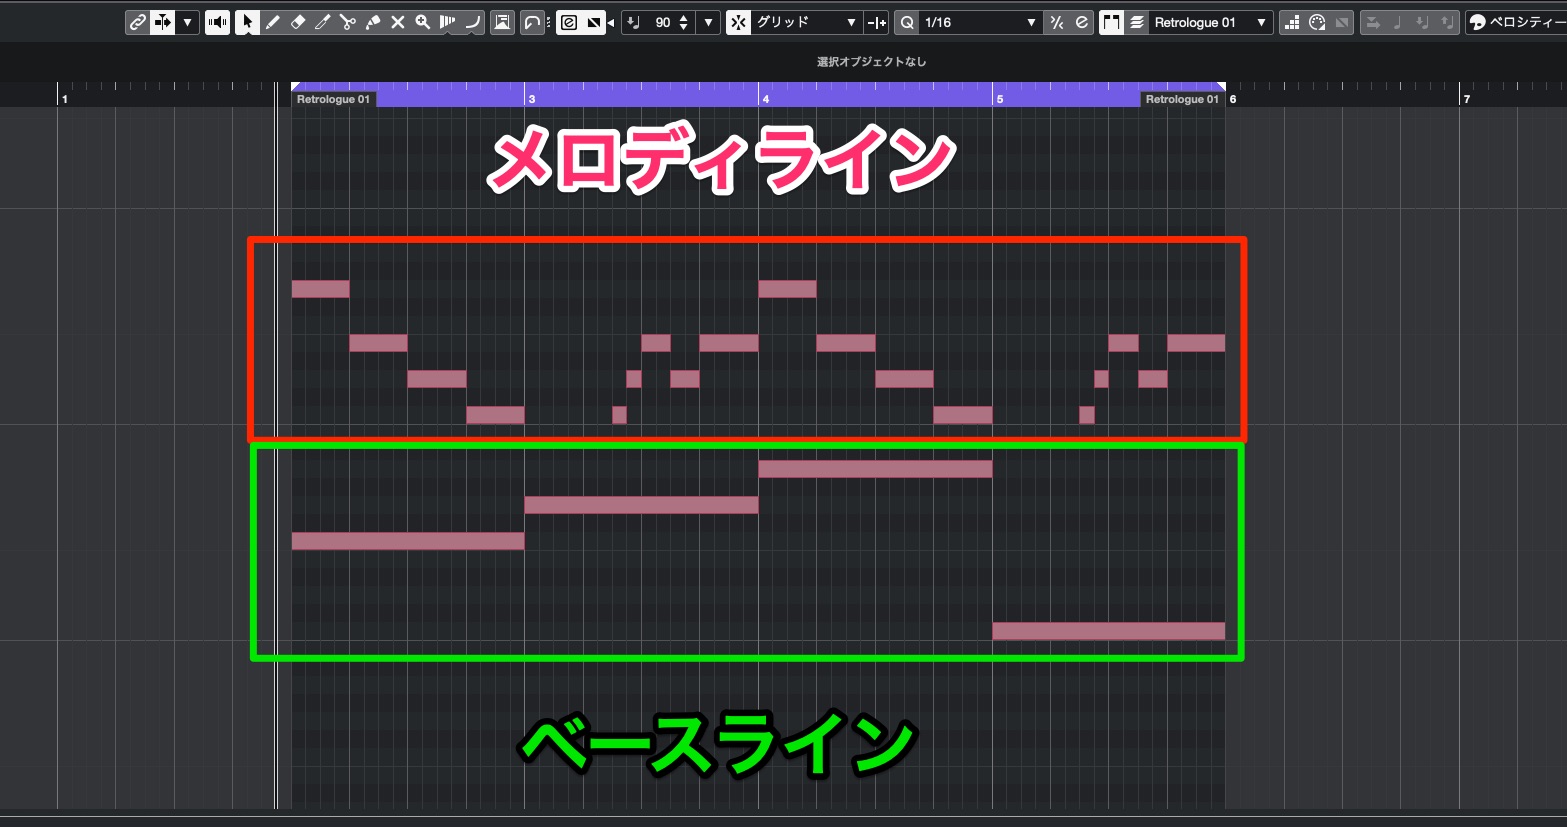Screen dimensions: 1567x827
Task: Open the color palette wheel icon
Action: click(x=1317, y=22)
